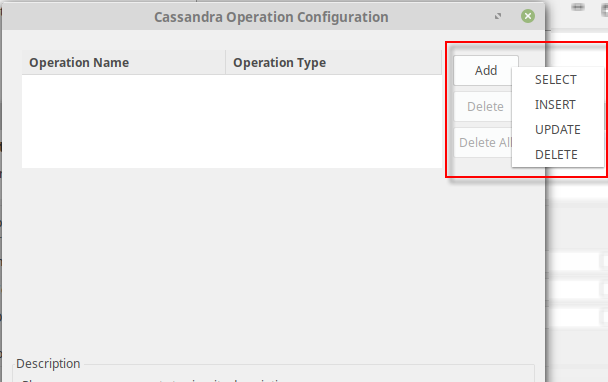This screenshot has width=608, height=382.
Task: Click the blurred minimize-panel icon behind the dialog
Action: [x=578, y=7]
